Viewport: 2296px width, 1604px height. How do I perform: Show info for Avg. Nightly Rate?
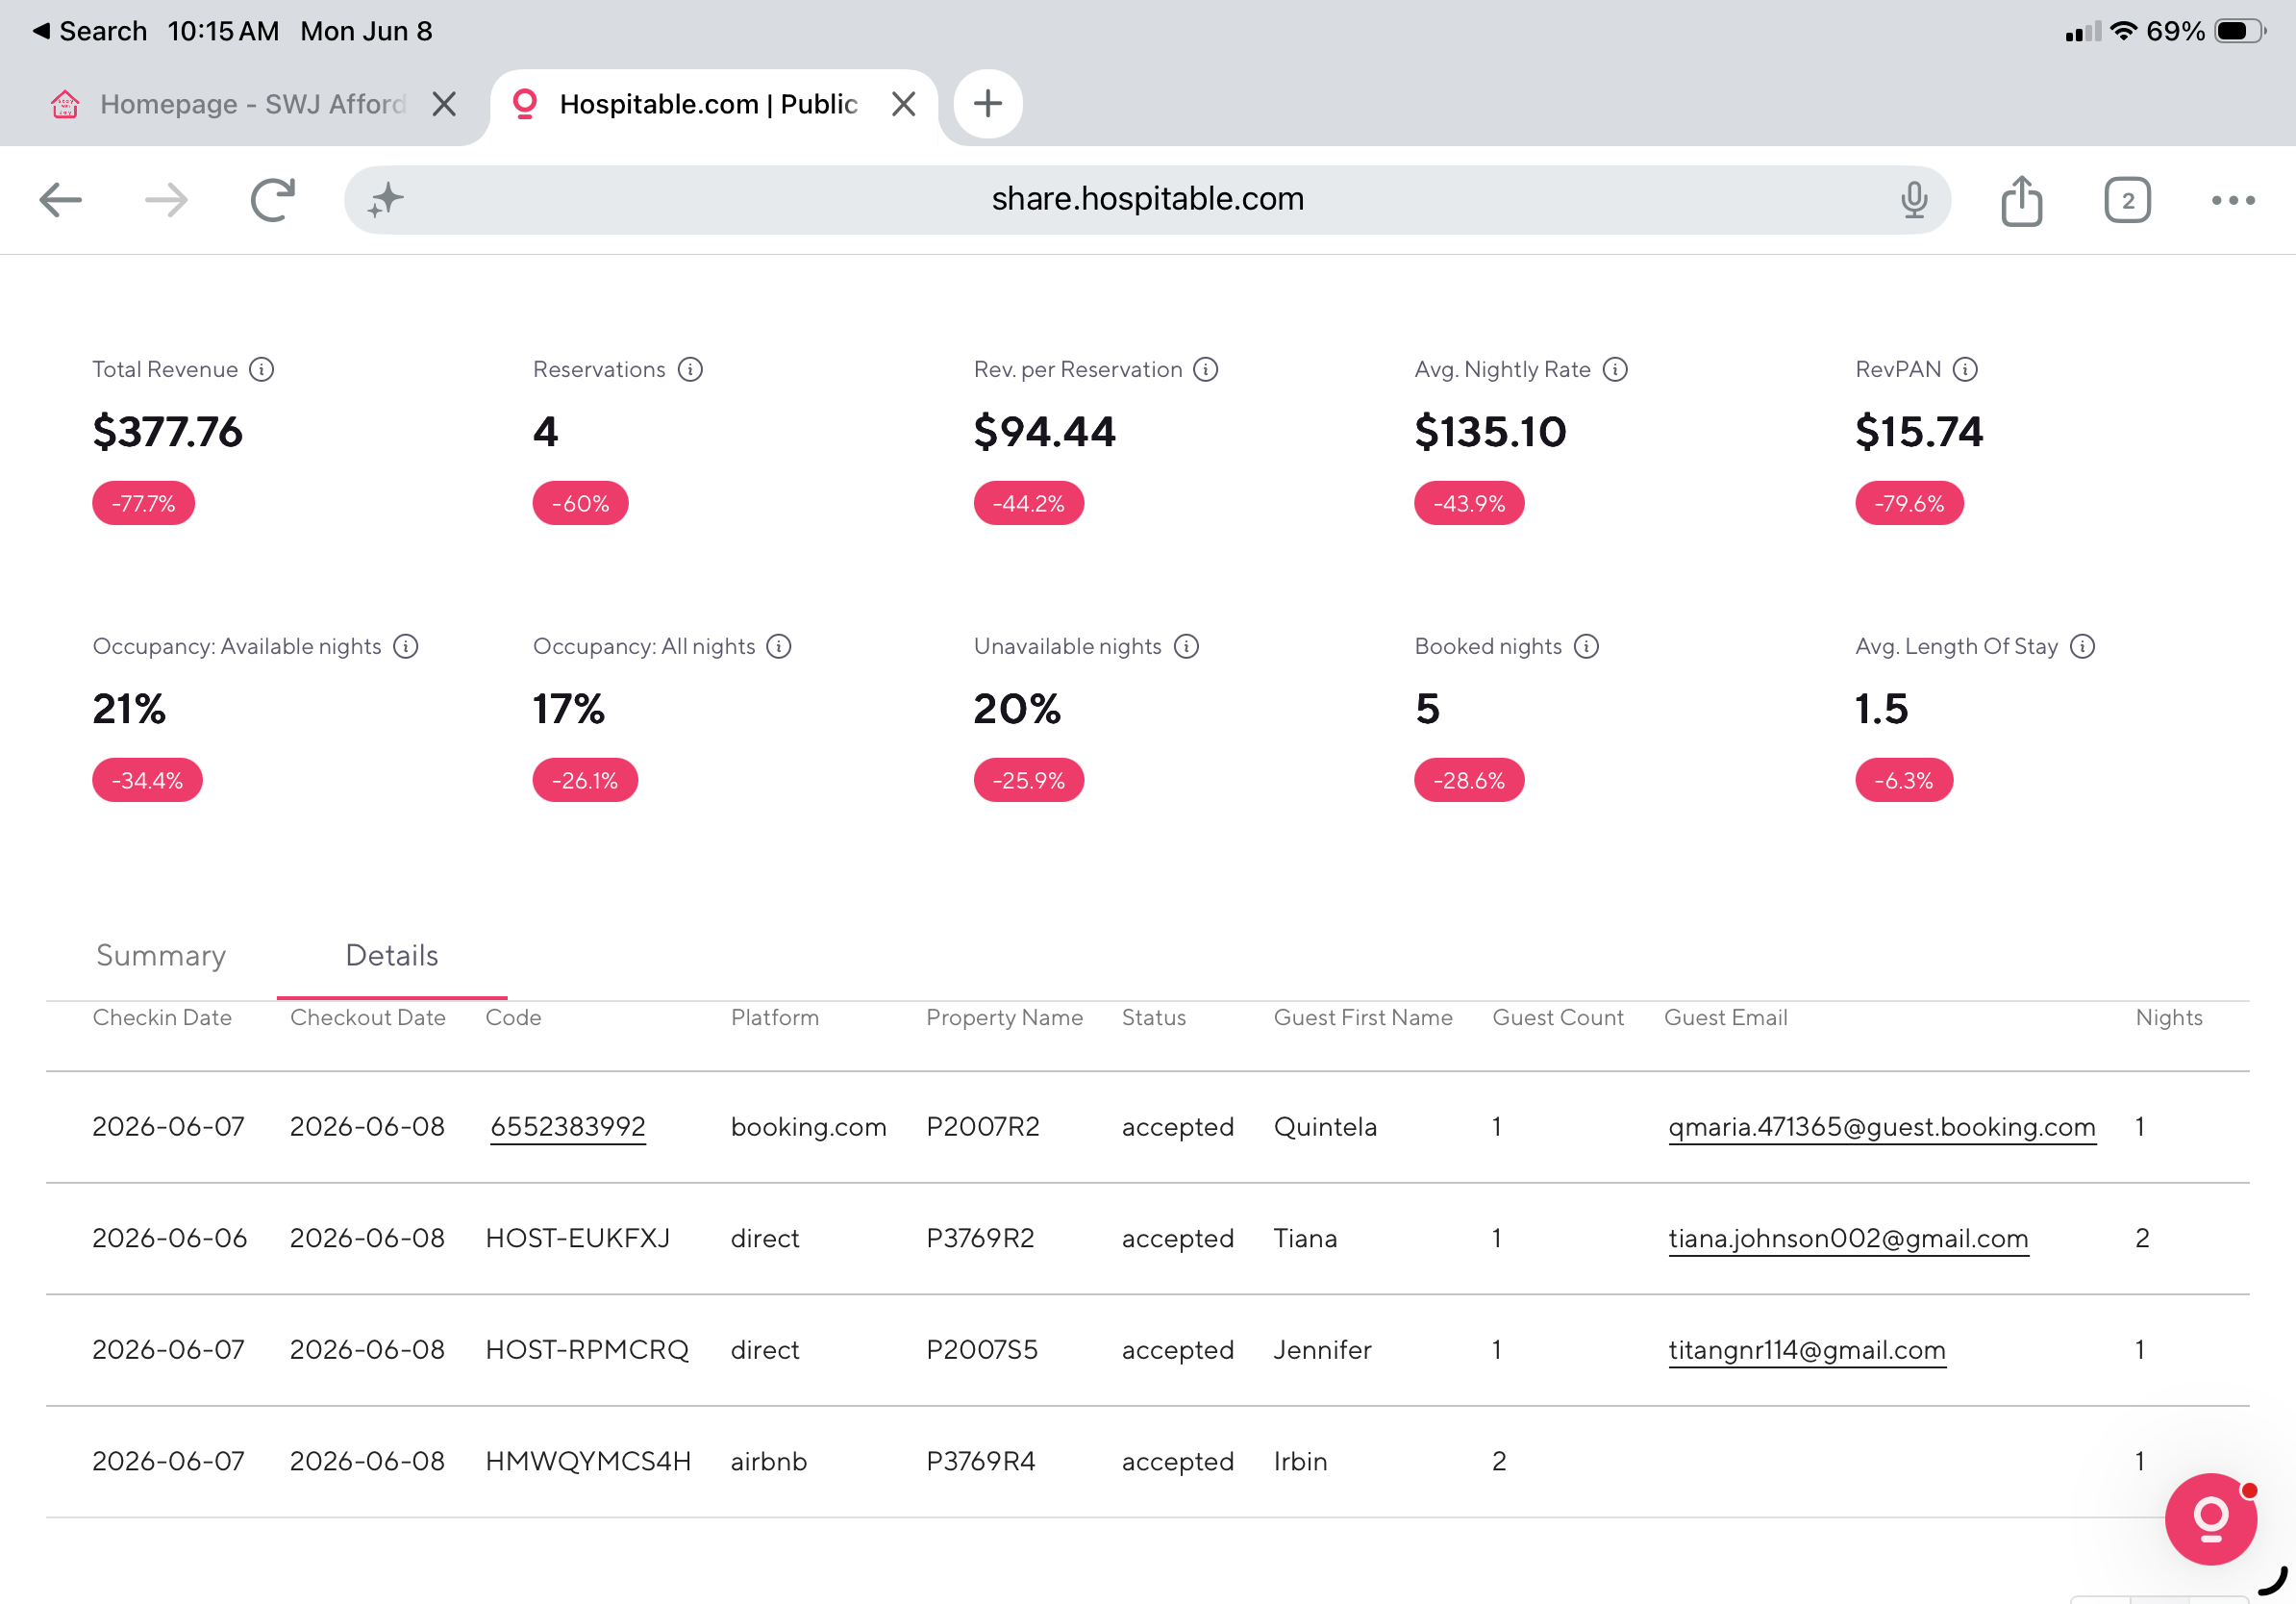coord(1614,369)
